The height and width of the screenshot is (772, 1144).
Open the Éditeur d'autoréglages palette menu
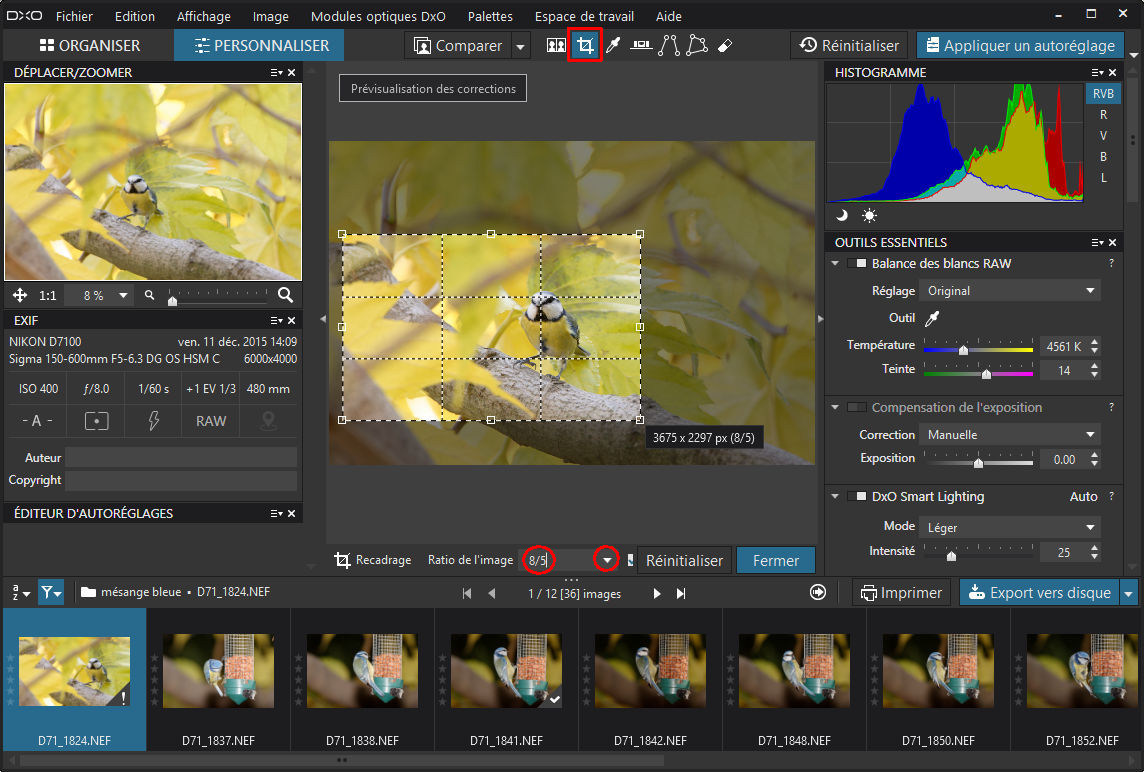pyautogui.click(x=276, y=514)
